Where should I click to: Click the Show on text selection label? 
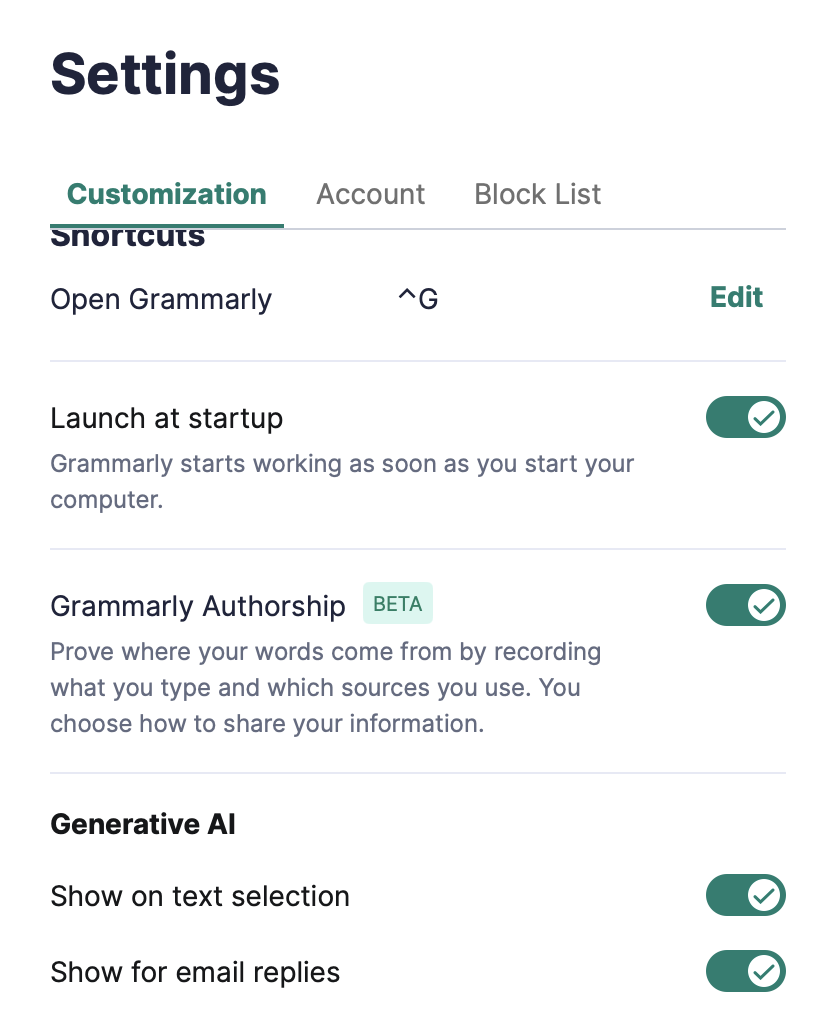(x=200, y=896)
